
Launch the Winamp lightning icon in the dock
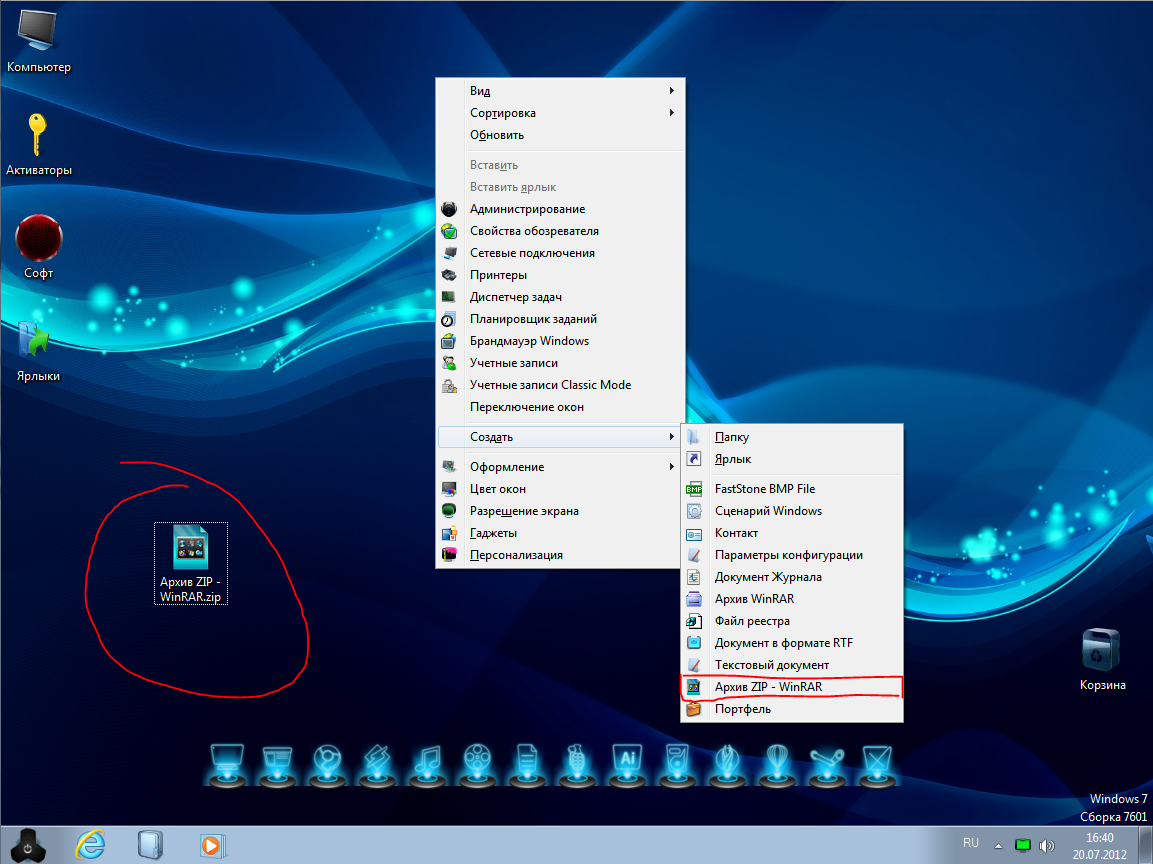pos(377,765)
